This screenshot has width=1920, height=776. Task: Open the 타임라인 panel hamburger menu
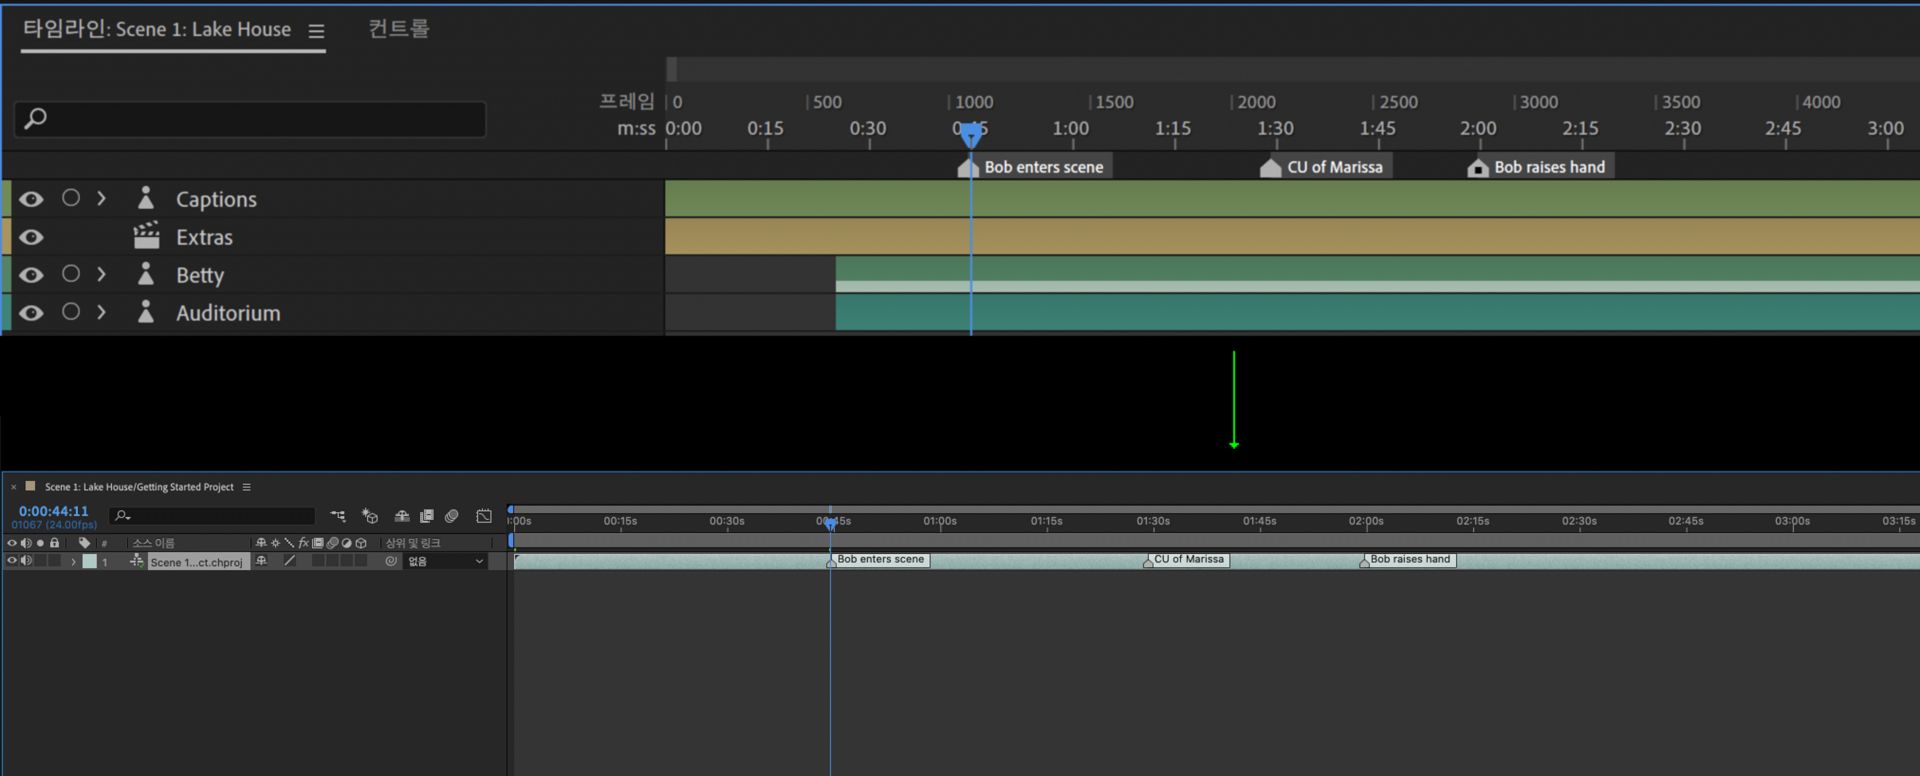(x=316, y=31)
